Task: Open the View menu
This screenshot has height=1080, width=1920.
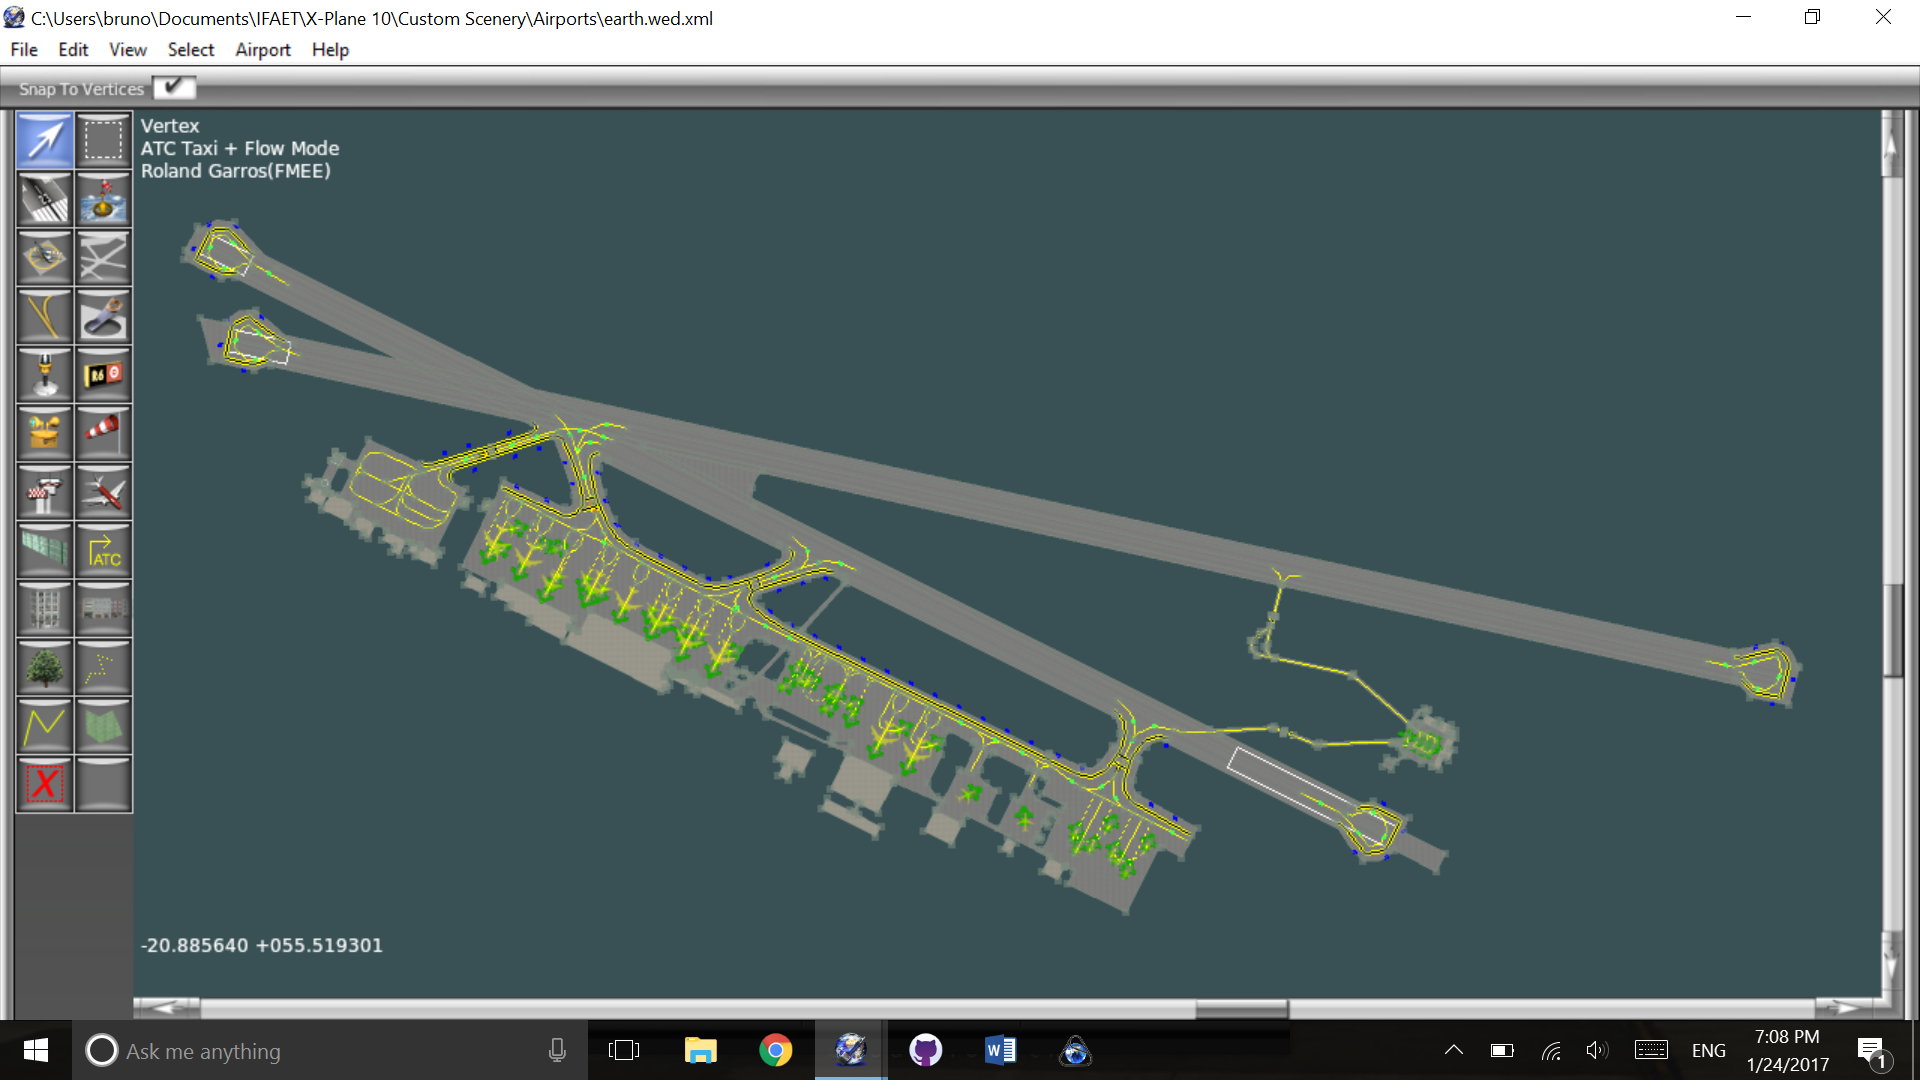Action: (x=127, y=50)
